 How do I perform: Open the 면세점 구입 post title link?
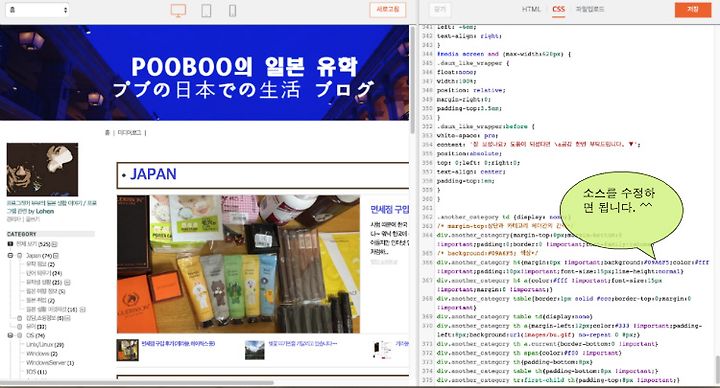(x=389, y=210)
